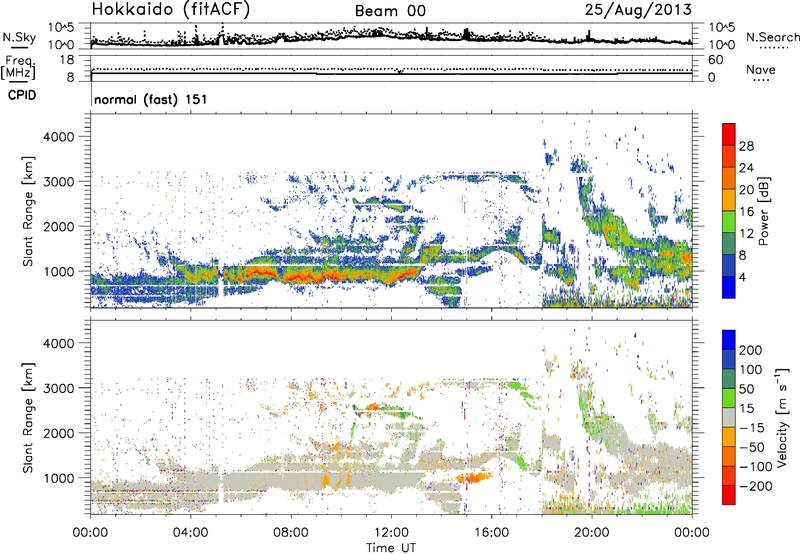The width and height of the screenshot is (800, 554).
Task: Click the 10^0 label beside N.Sky
Action: click(x=61, y=45)
